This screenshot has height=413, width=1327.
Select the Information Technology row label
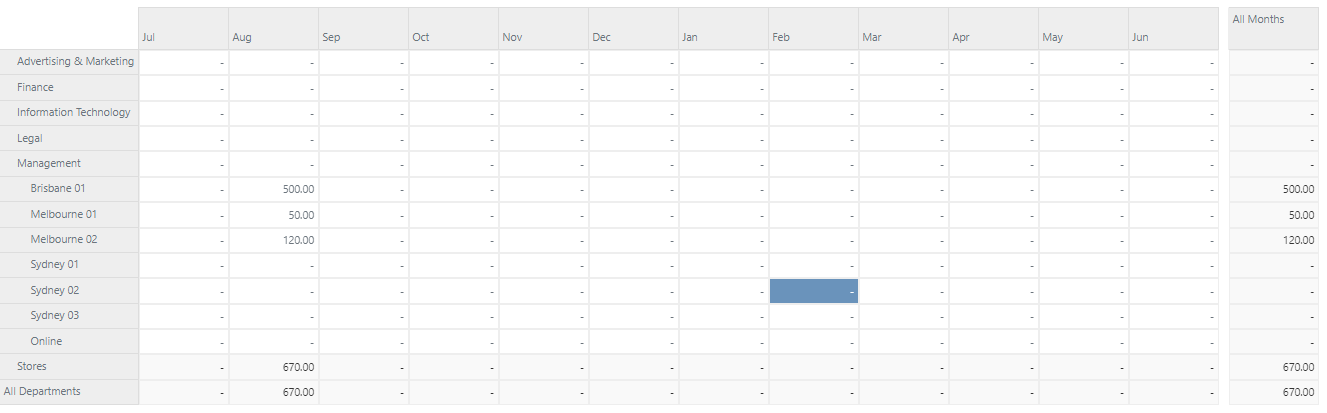(x=73, y=112)
